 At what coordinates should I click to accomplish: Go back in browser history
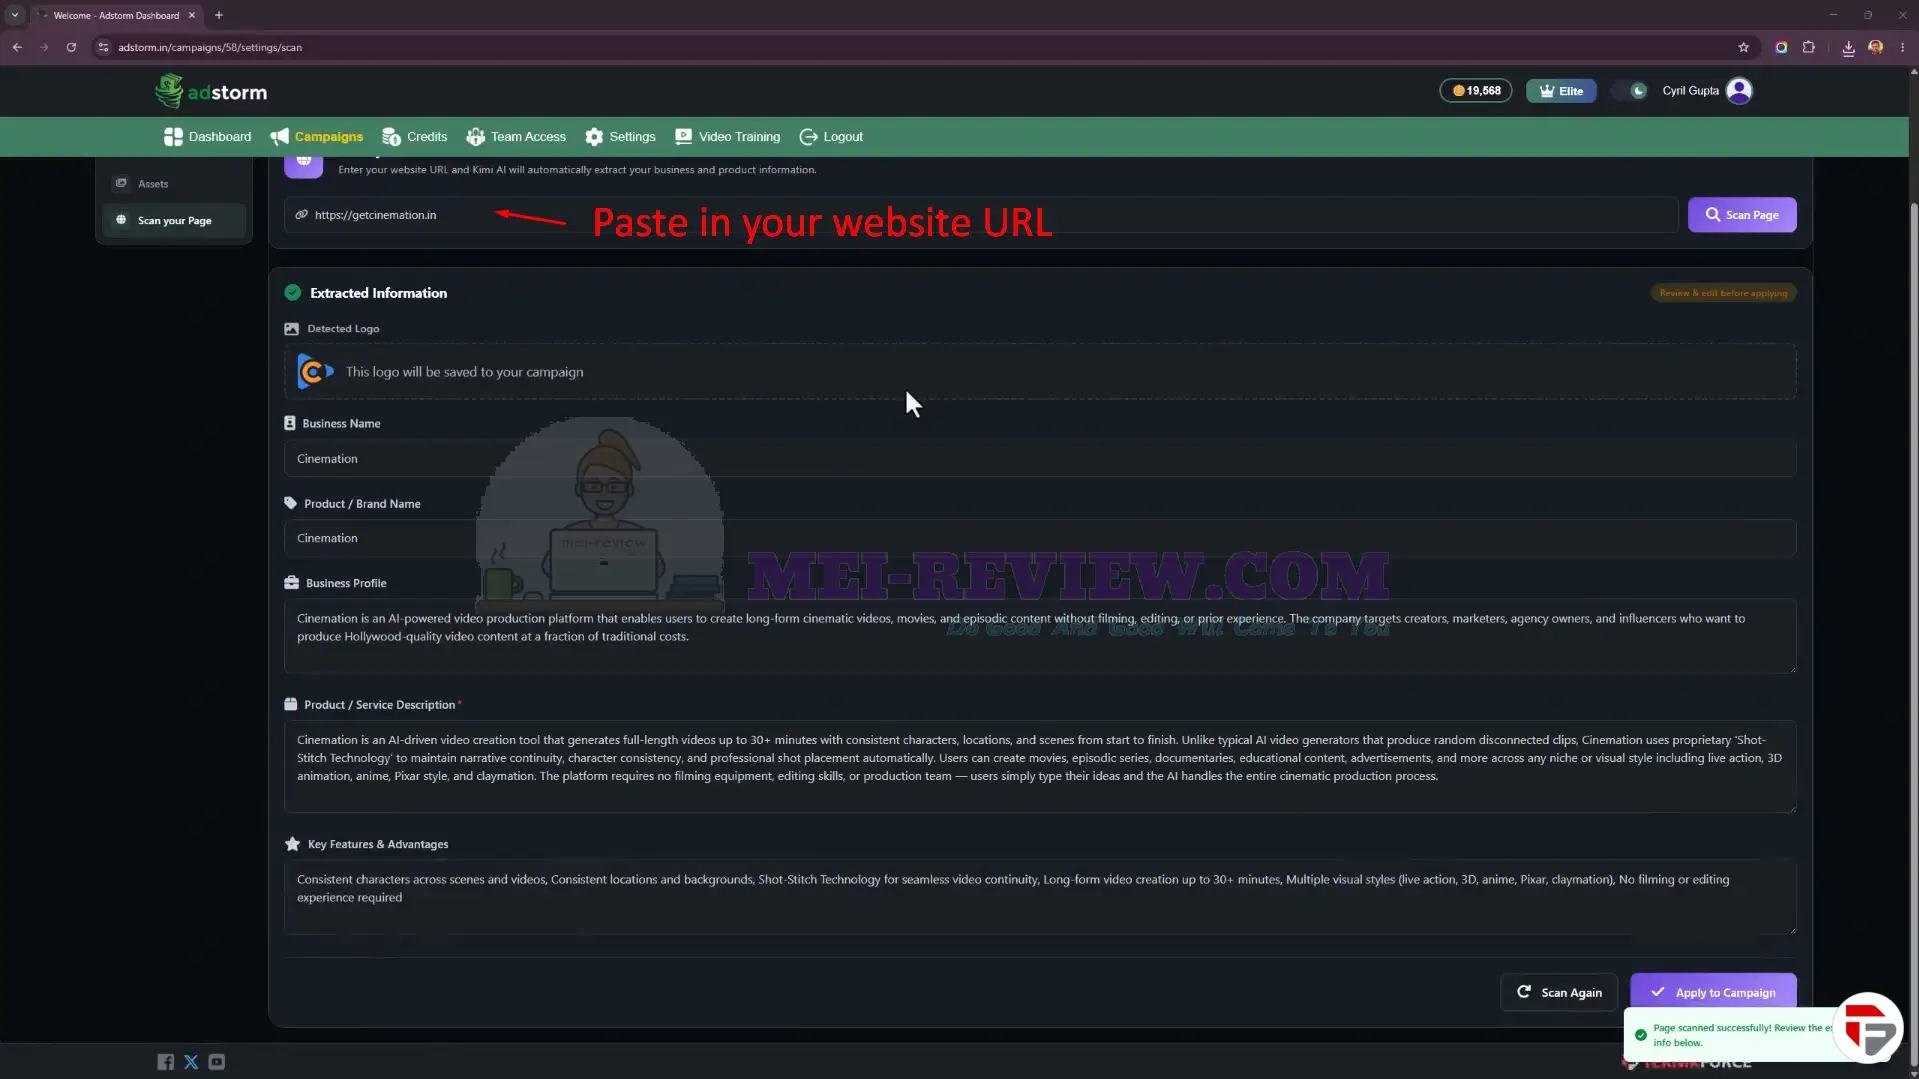point(17,47)
